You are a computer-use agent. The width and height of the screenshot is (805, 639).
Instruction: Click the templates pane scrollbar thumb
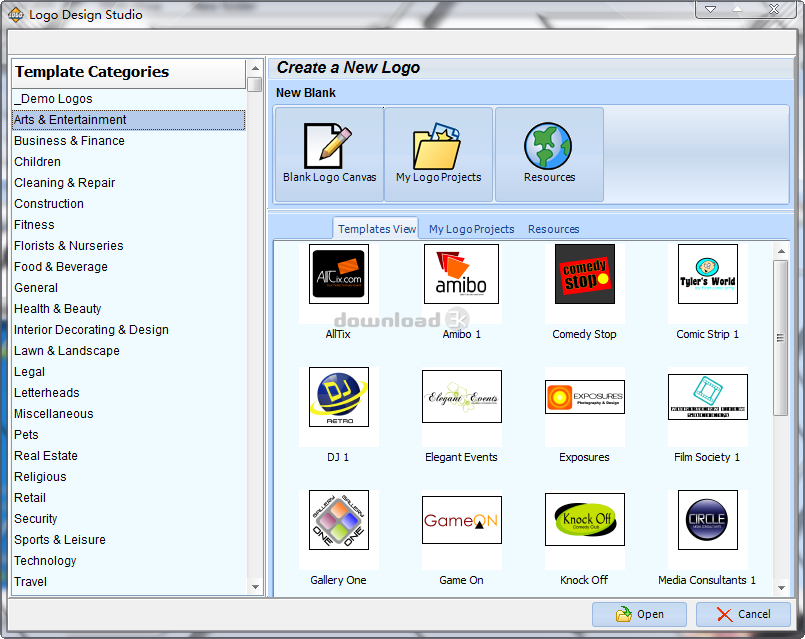(x=781, y=338)
